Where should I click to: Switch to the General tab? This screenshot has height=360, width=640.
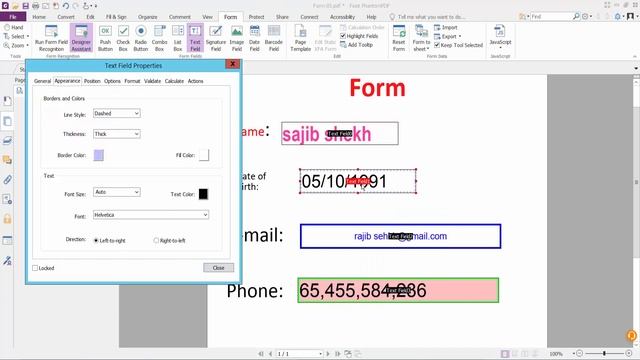[42, 81]
